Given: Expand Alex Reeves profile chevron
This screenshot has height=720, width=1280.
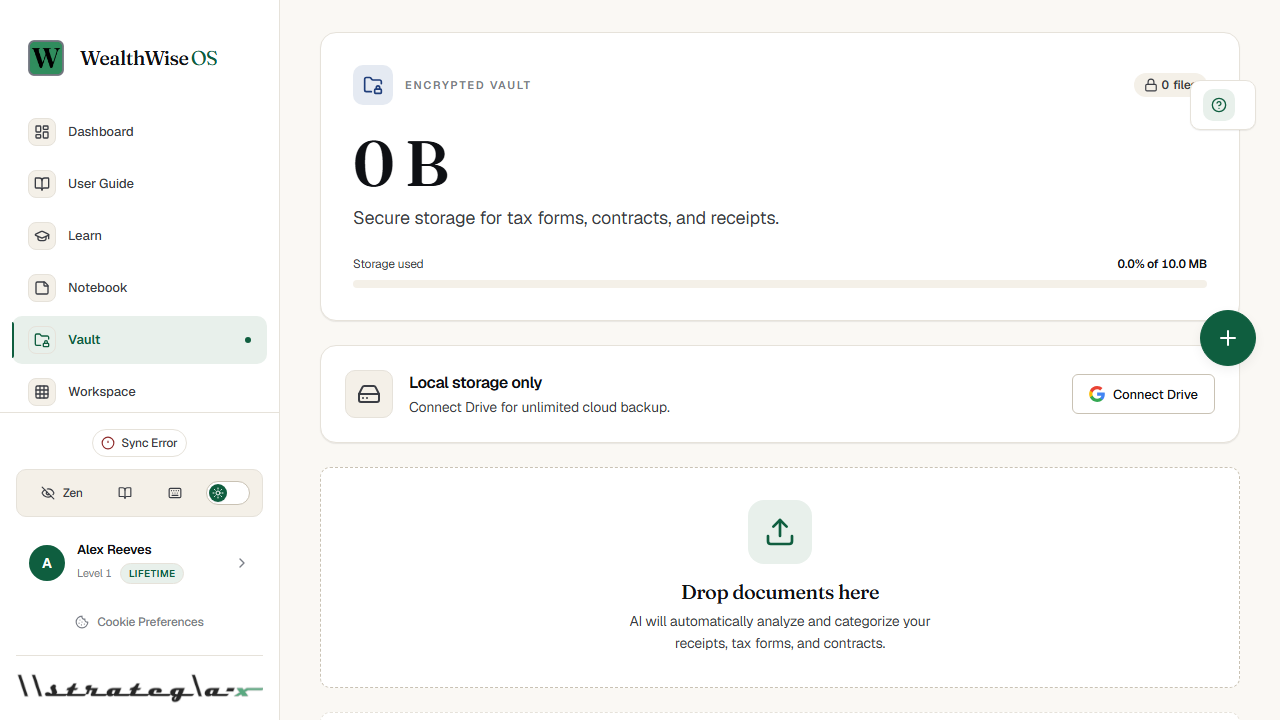Looking at the screenshot, I should pyautogui.click(x=242, y=563).
